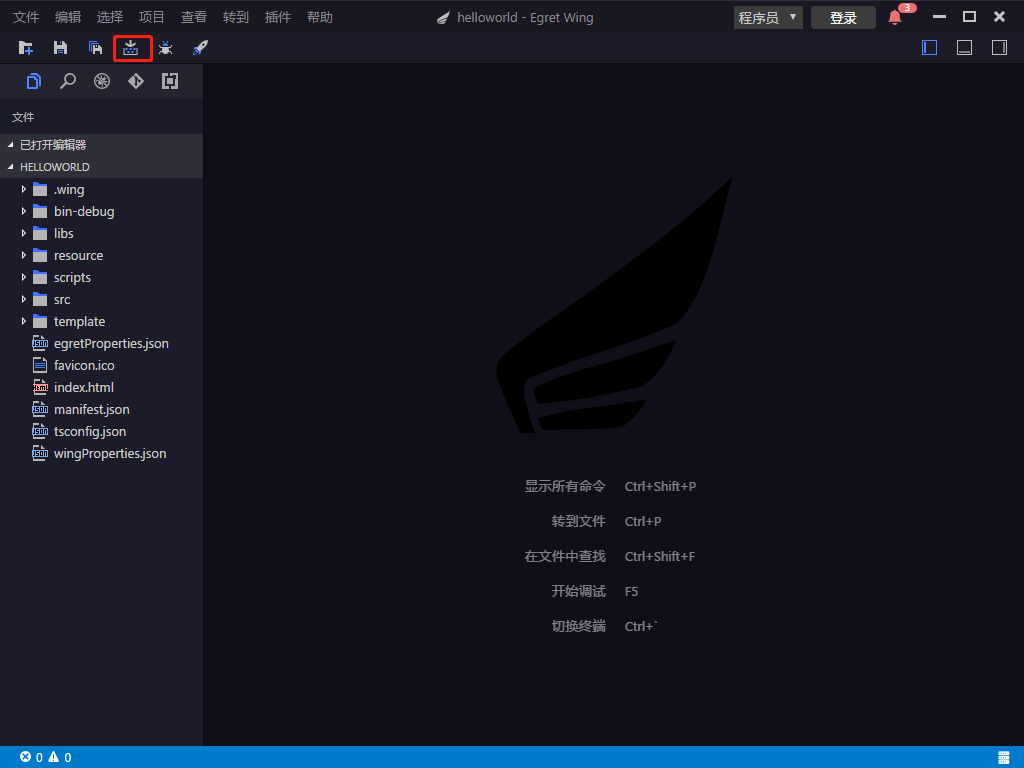The image size is (1024, 768).
Task: Open index.html file
Action: click(84, 387)
